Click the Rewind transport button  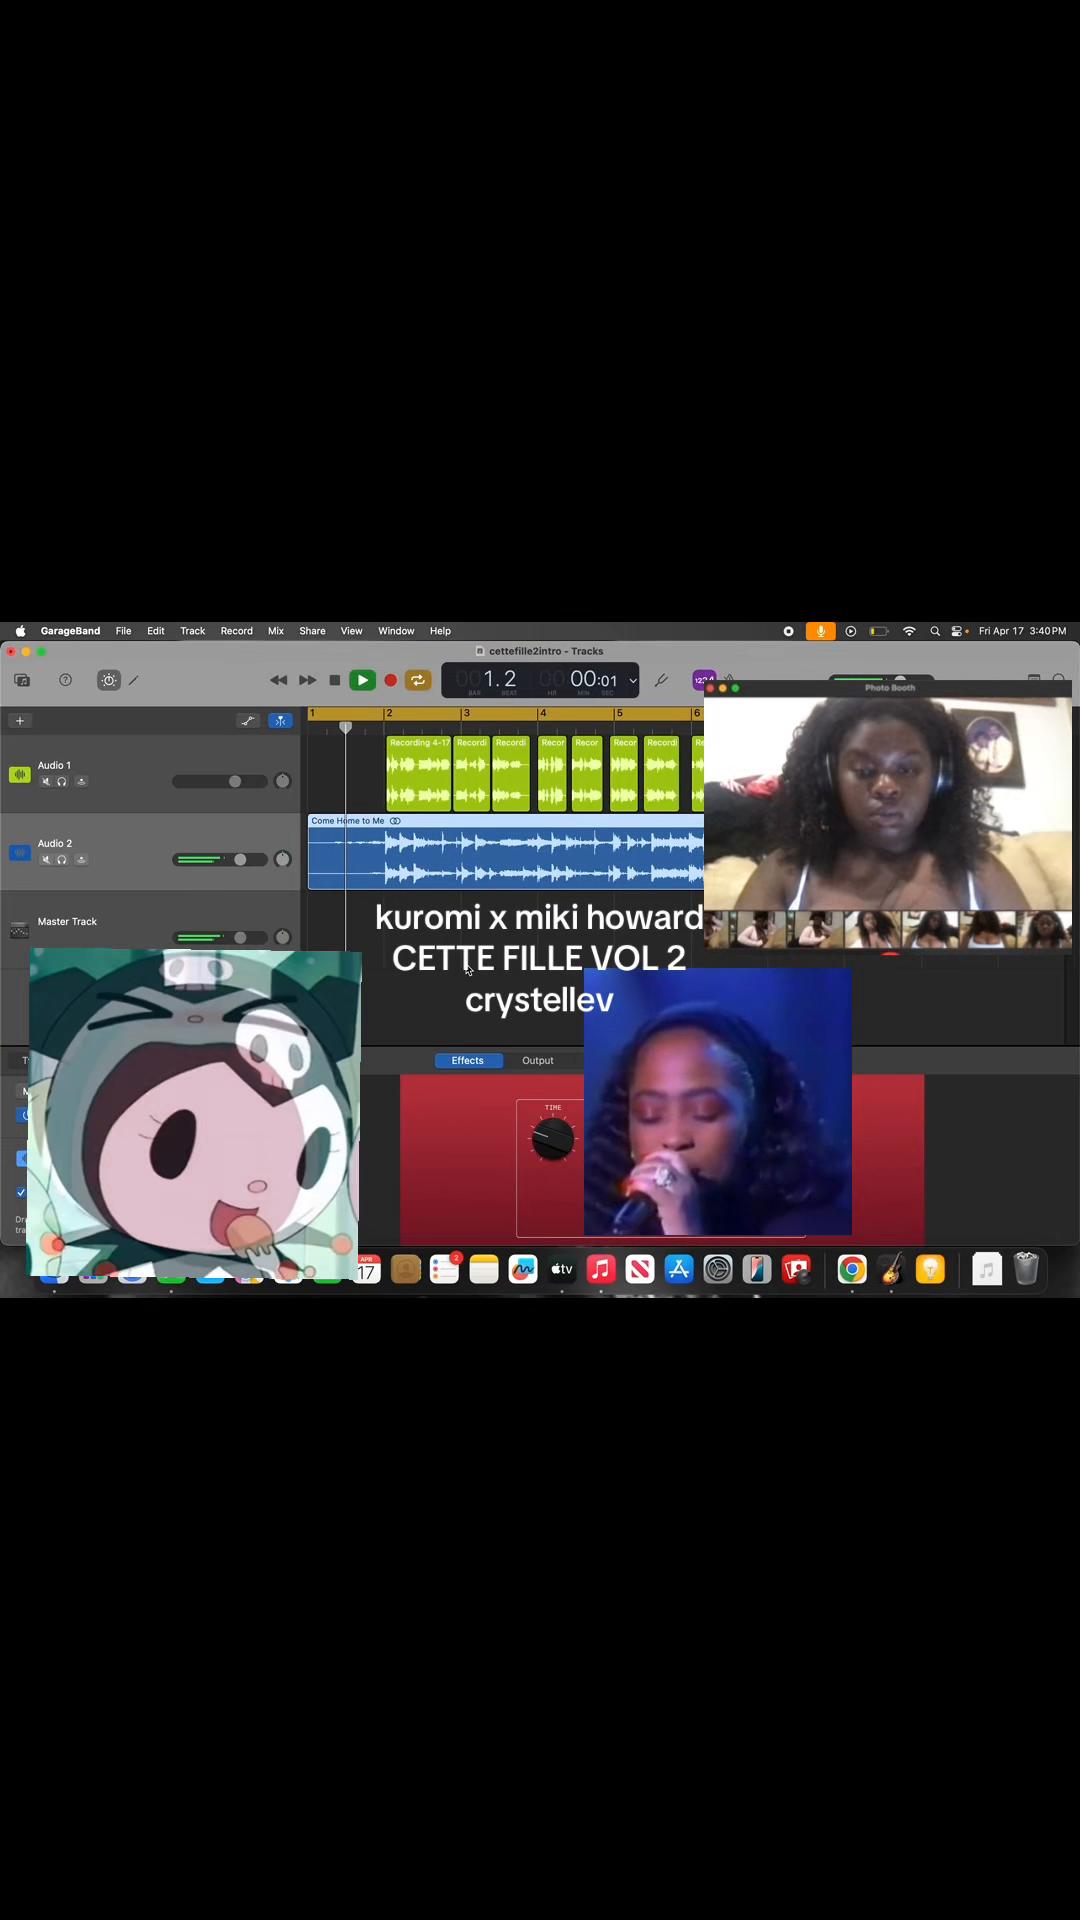pyautogui.click(x=279, y=680)
